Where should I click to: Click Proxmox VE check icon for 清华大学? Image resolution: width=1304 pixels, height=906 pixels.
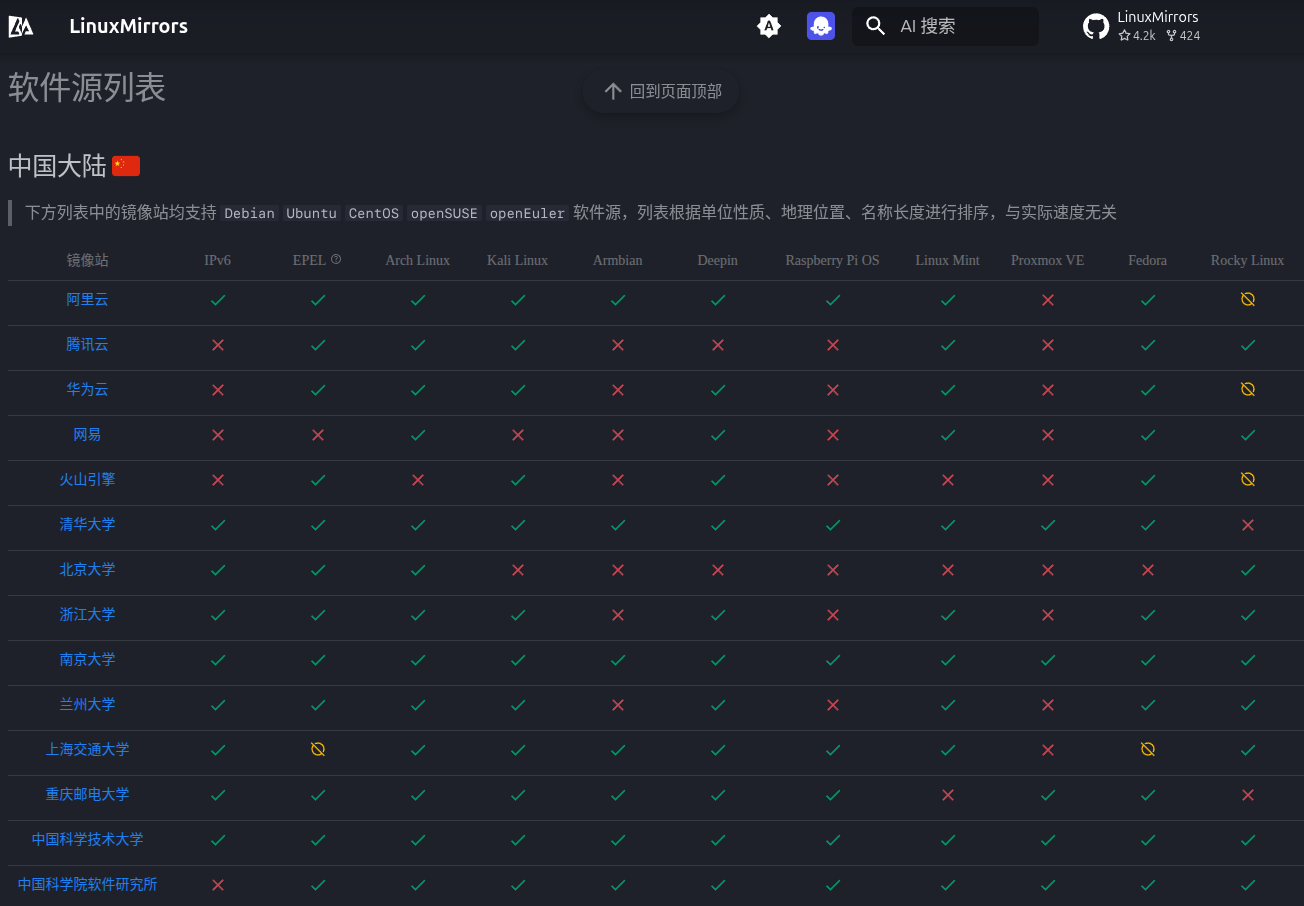click(1048, 525)
